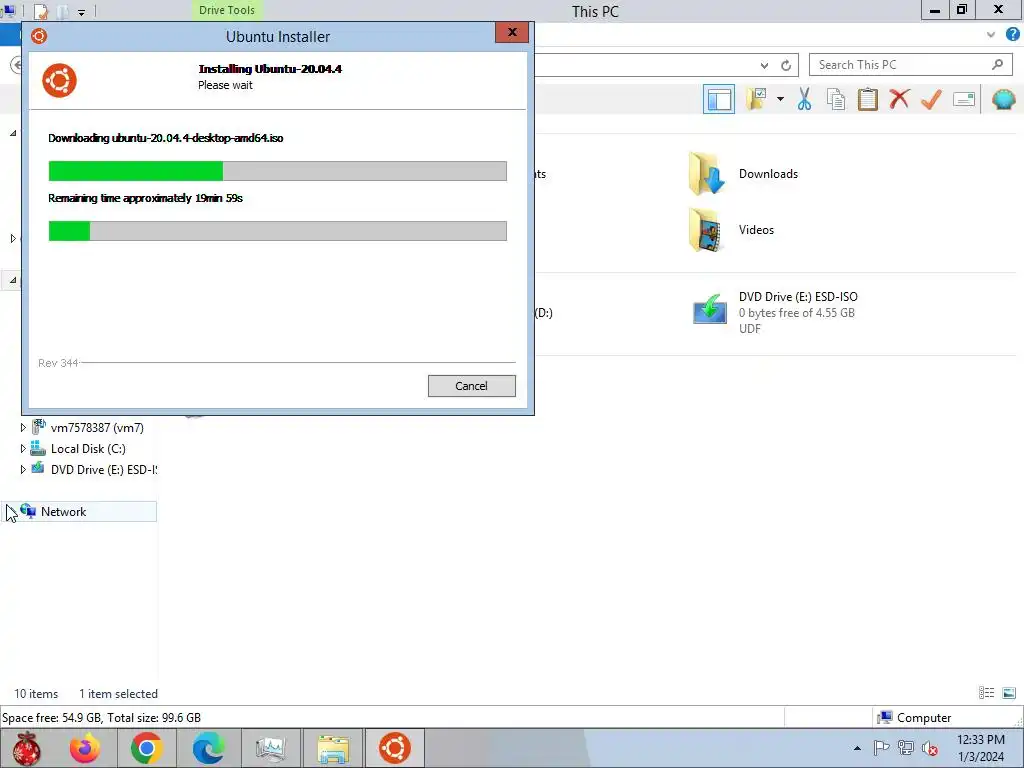Expand the vm7578387 (vm7) tree node
Viewport: 1024px width, 768px height.
coord(23,428)
